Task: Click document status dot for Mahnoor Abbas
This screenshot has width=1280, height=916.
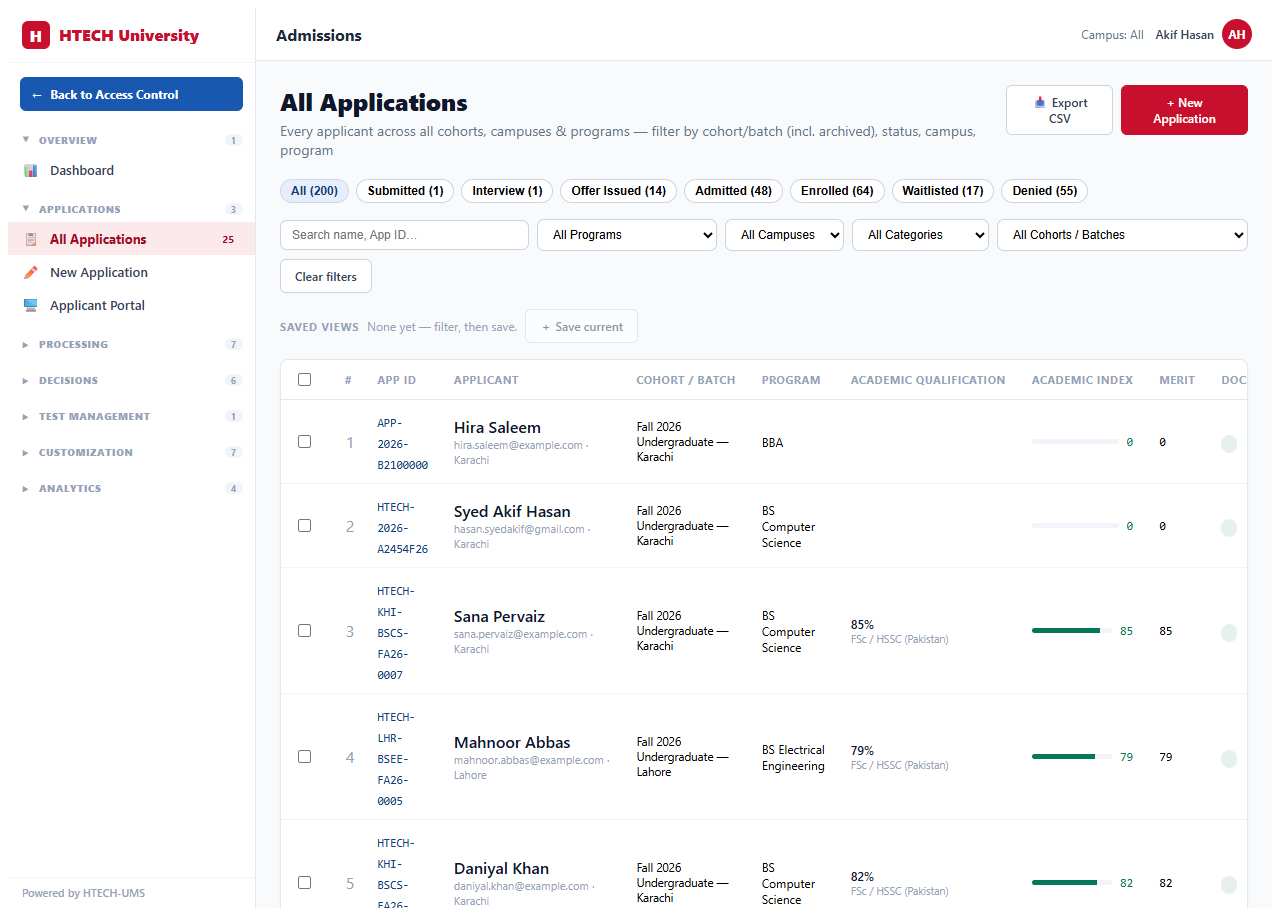Action: 1229,759
